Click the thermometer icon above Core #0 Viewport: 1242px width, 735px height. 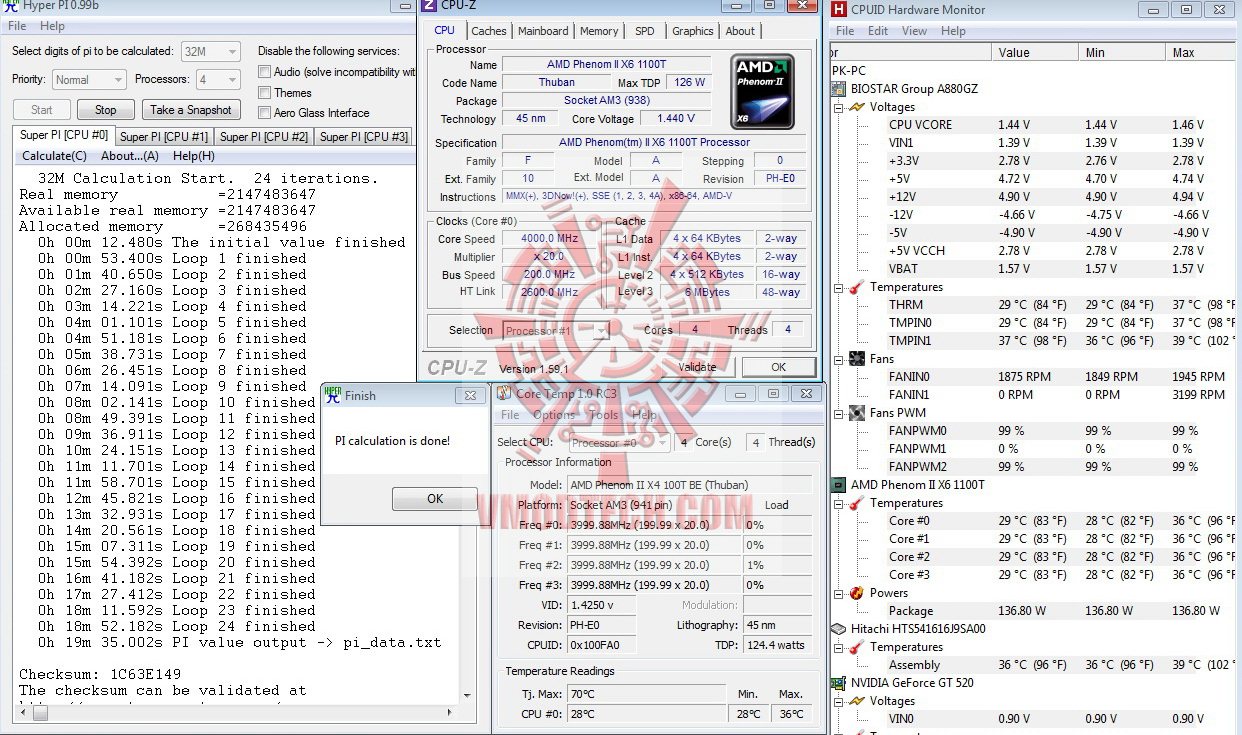[857, 503]
